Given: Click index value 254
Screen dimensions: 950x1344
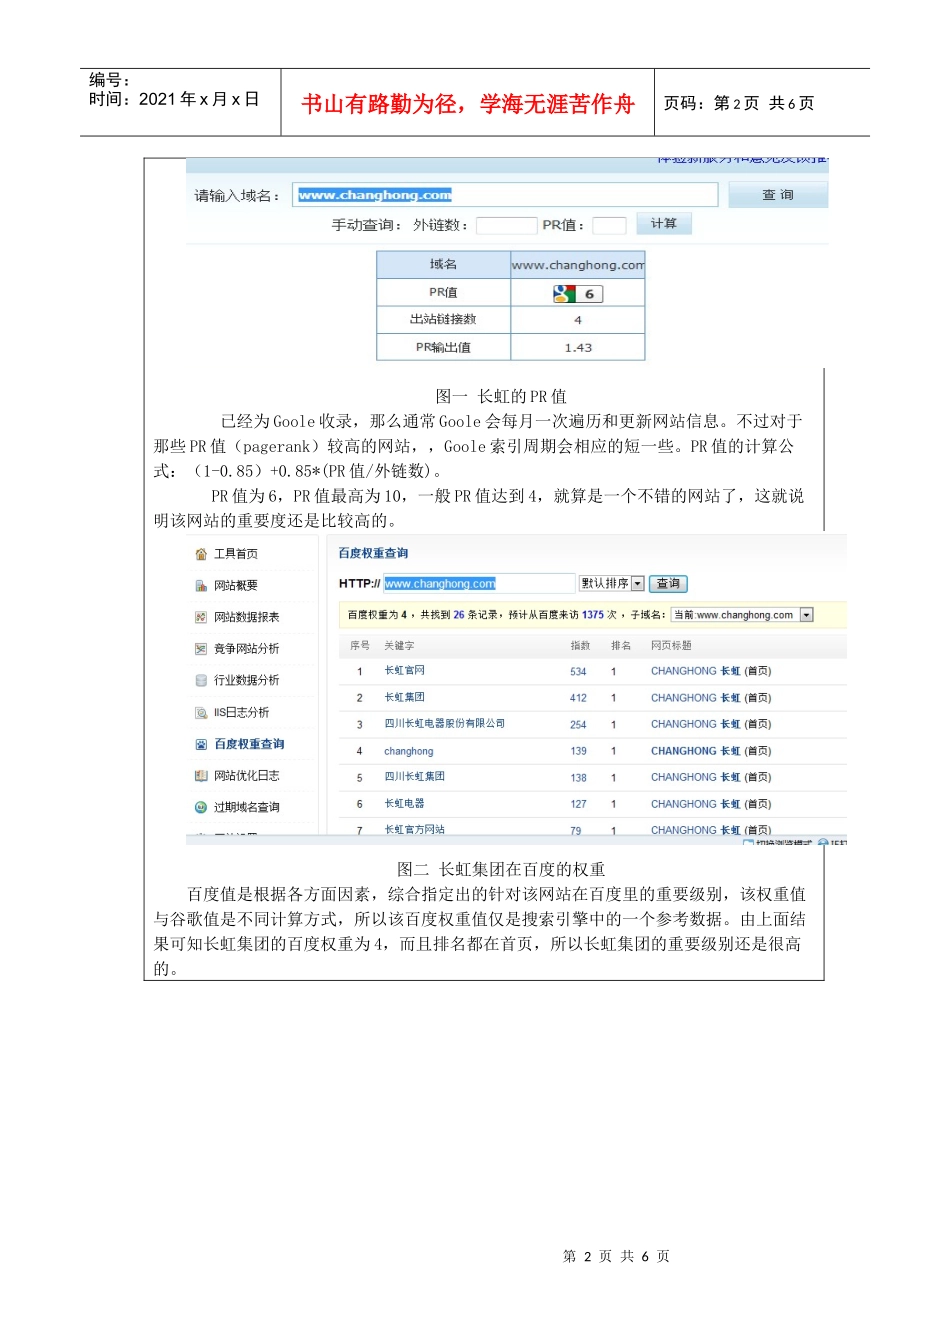Looking at the screenshot, I should click(x=578, y=725).
